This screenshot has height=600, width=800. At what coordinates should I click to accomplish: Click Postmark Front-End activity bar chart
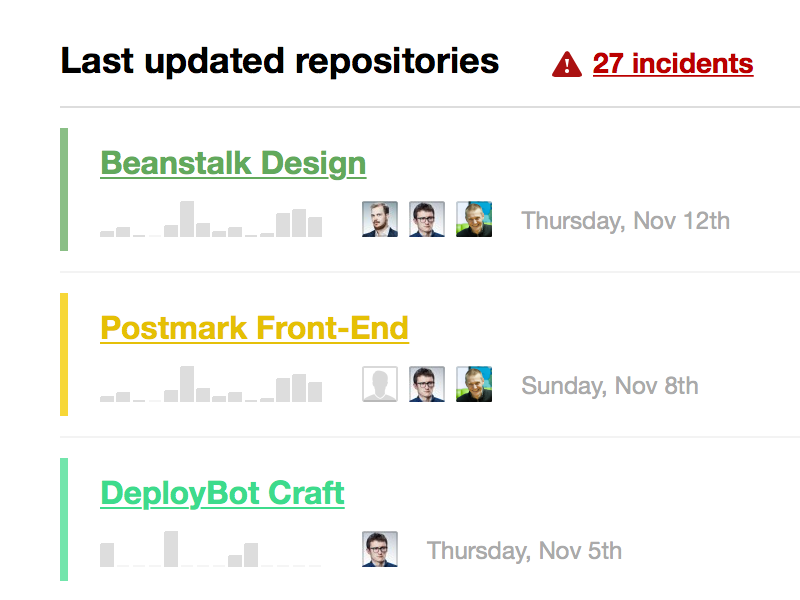(x=211, y=385)
